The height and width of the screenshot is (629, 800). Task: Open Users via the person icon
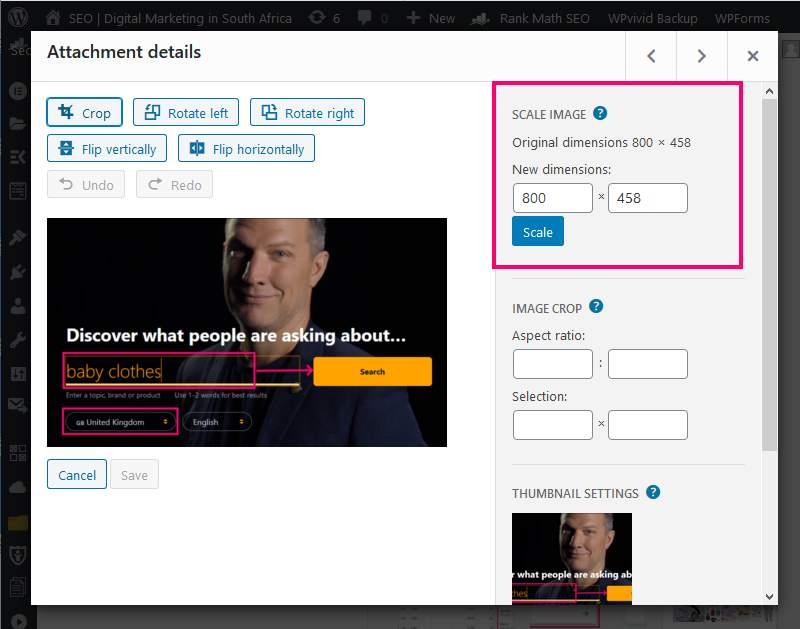18,306
